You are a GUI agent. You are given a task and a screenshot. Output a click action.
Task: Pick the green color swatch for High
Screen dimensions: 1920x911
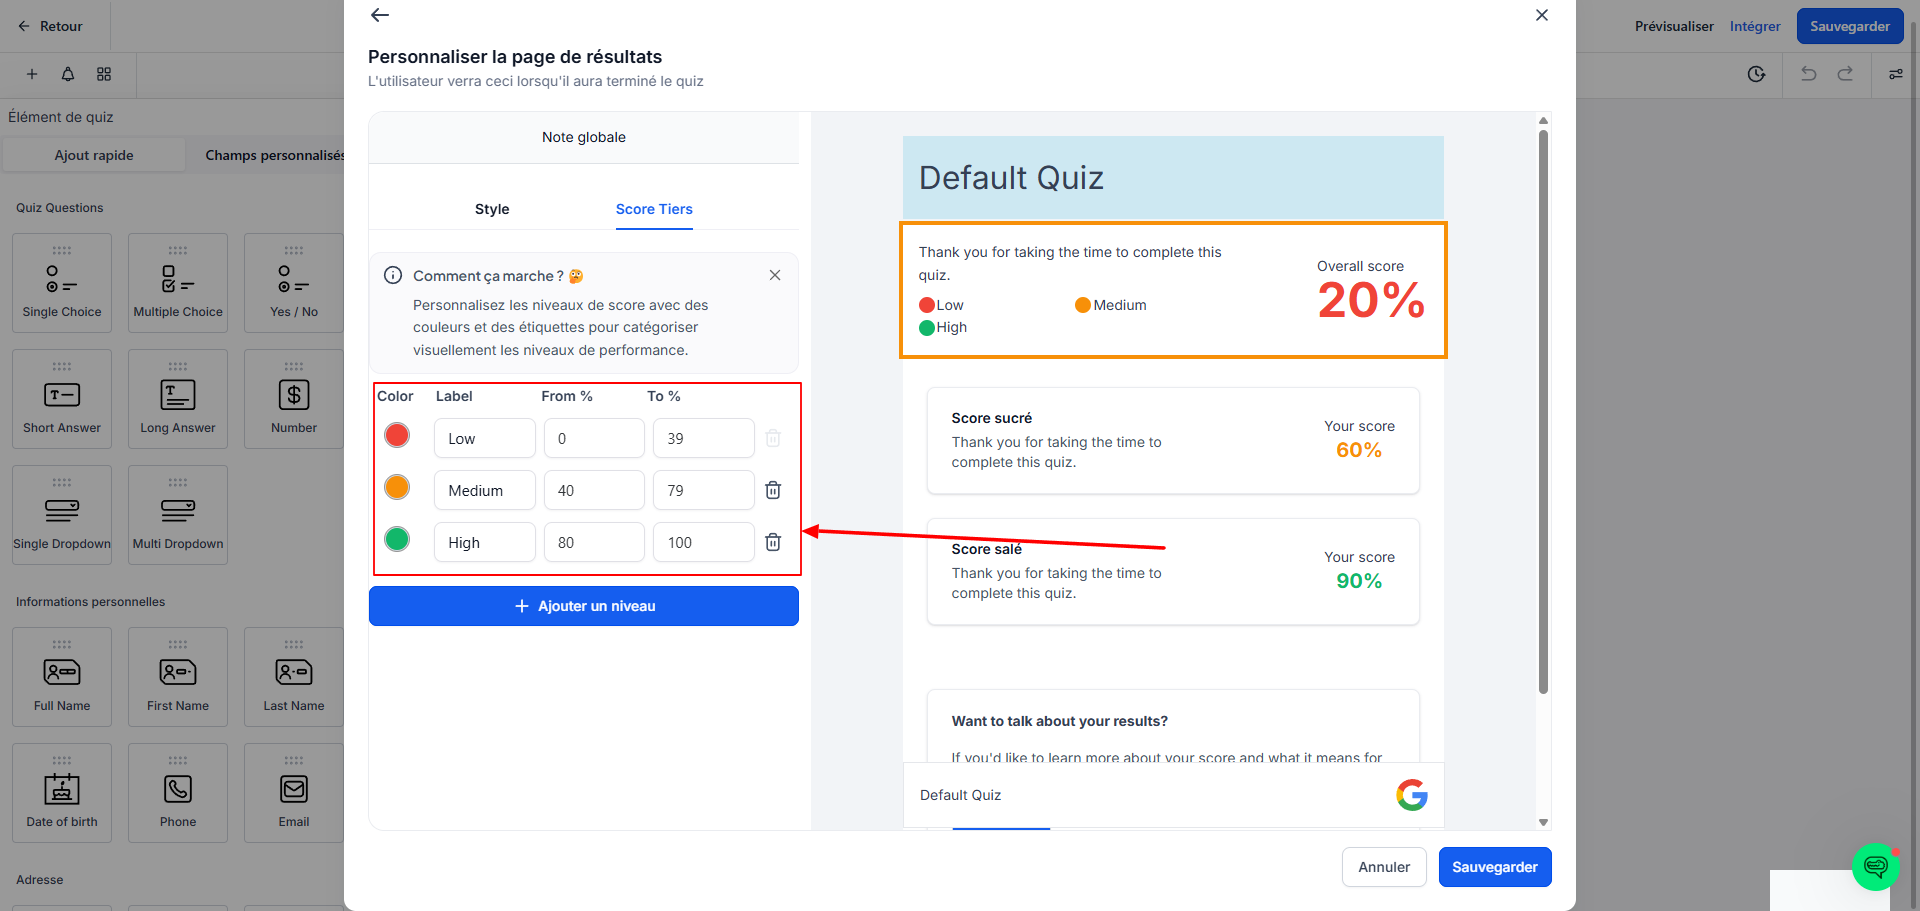pos(397,539)
